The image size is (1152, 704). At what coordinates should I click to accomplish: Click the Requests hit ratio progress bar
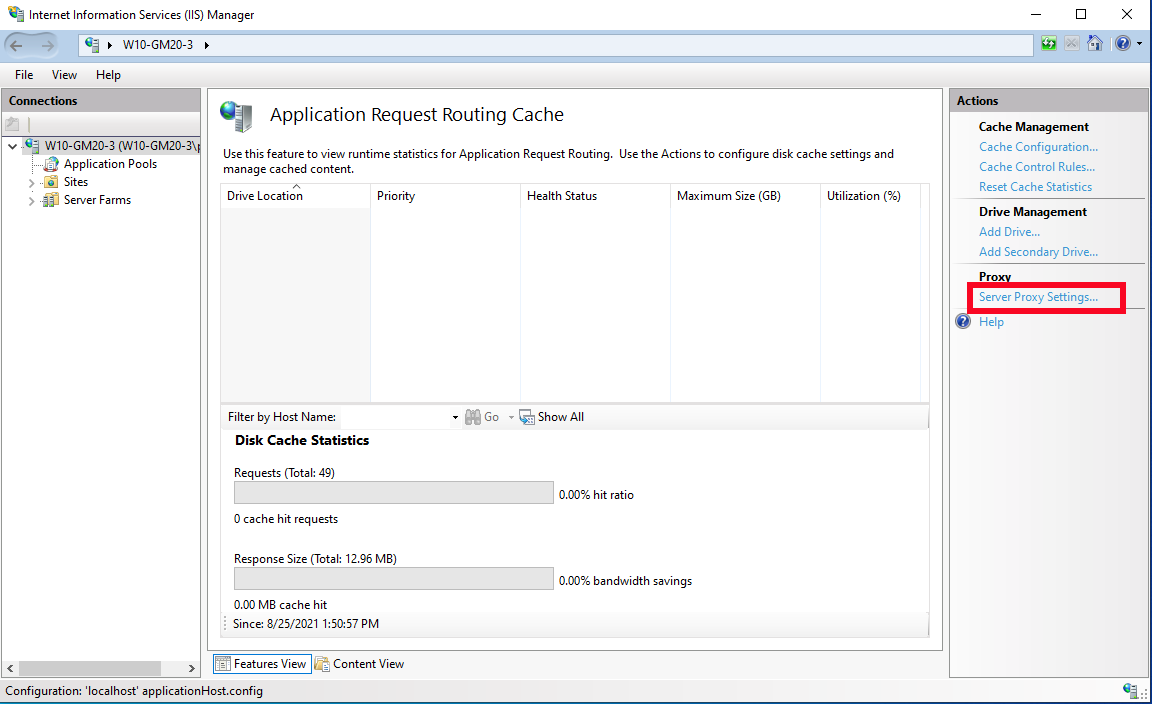point(393,492)
